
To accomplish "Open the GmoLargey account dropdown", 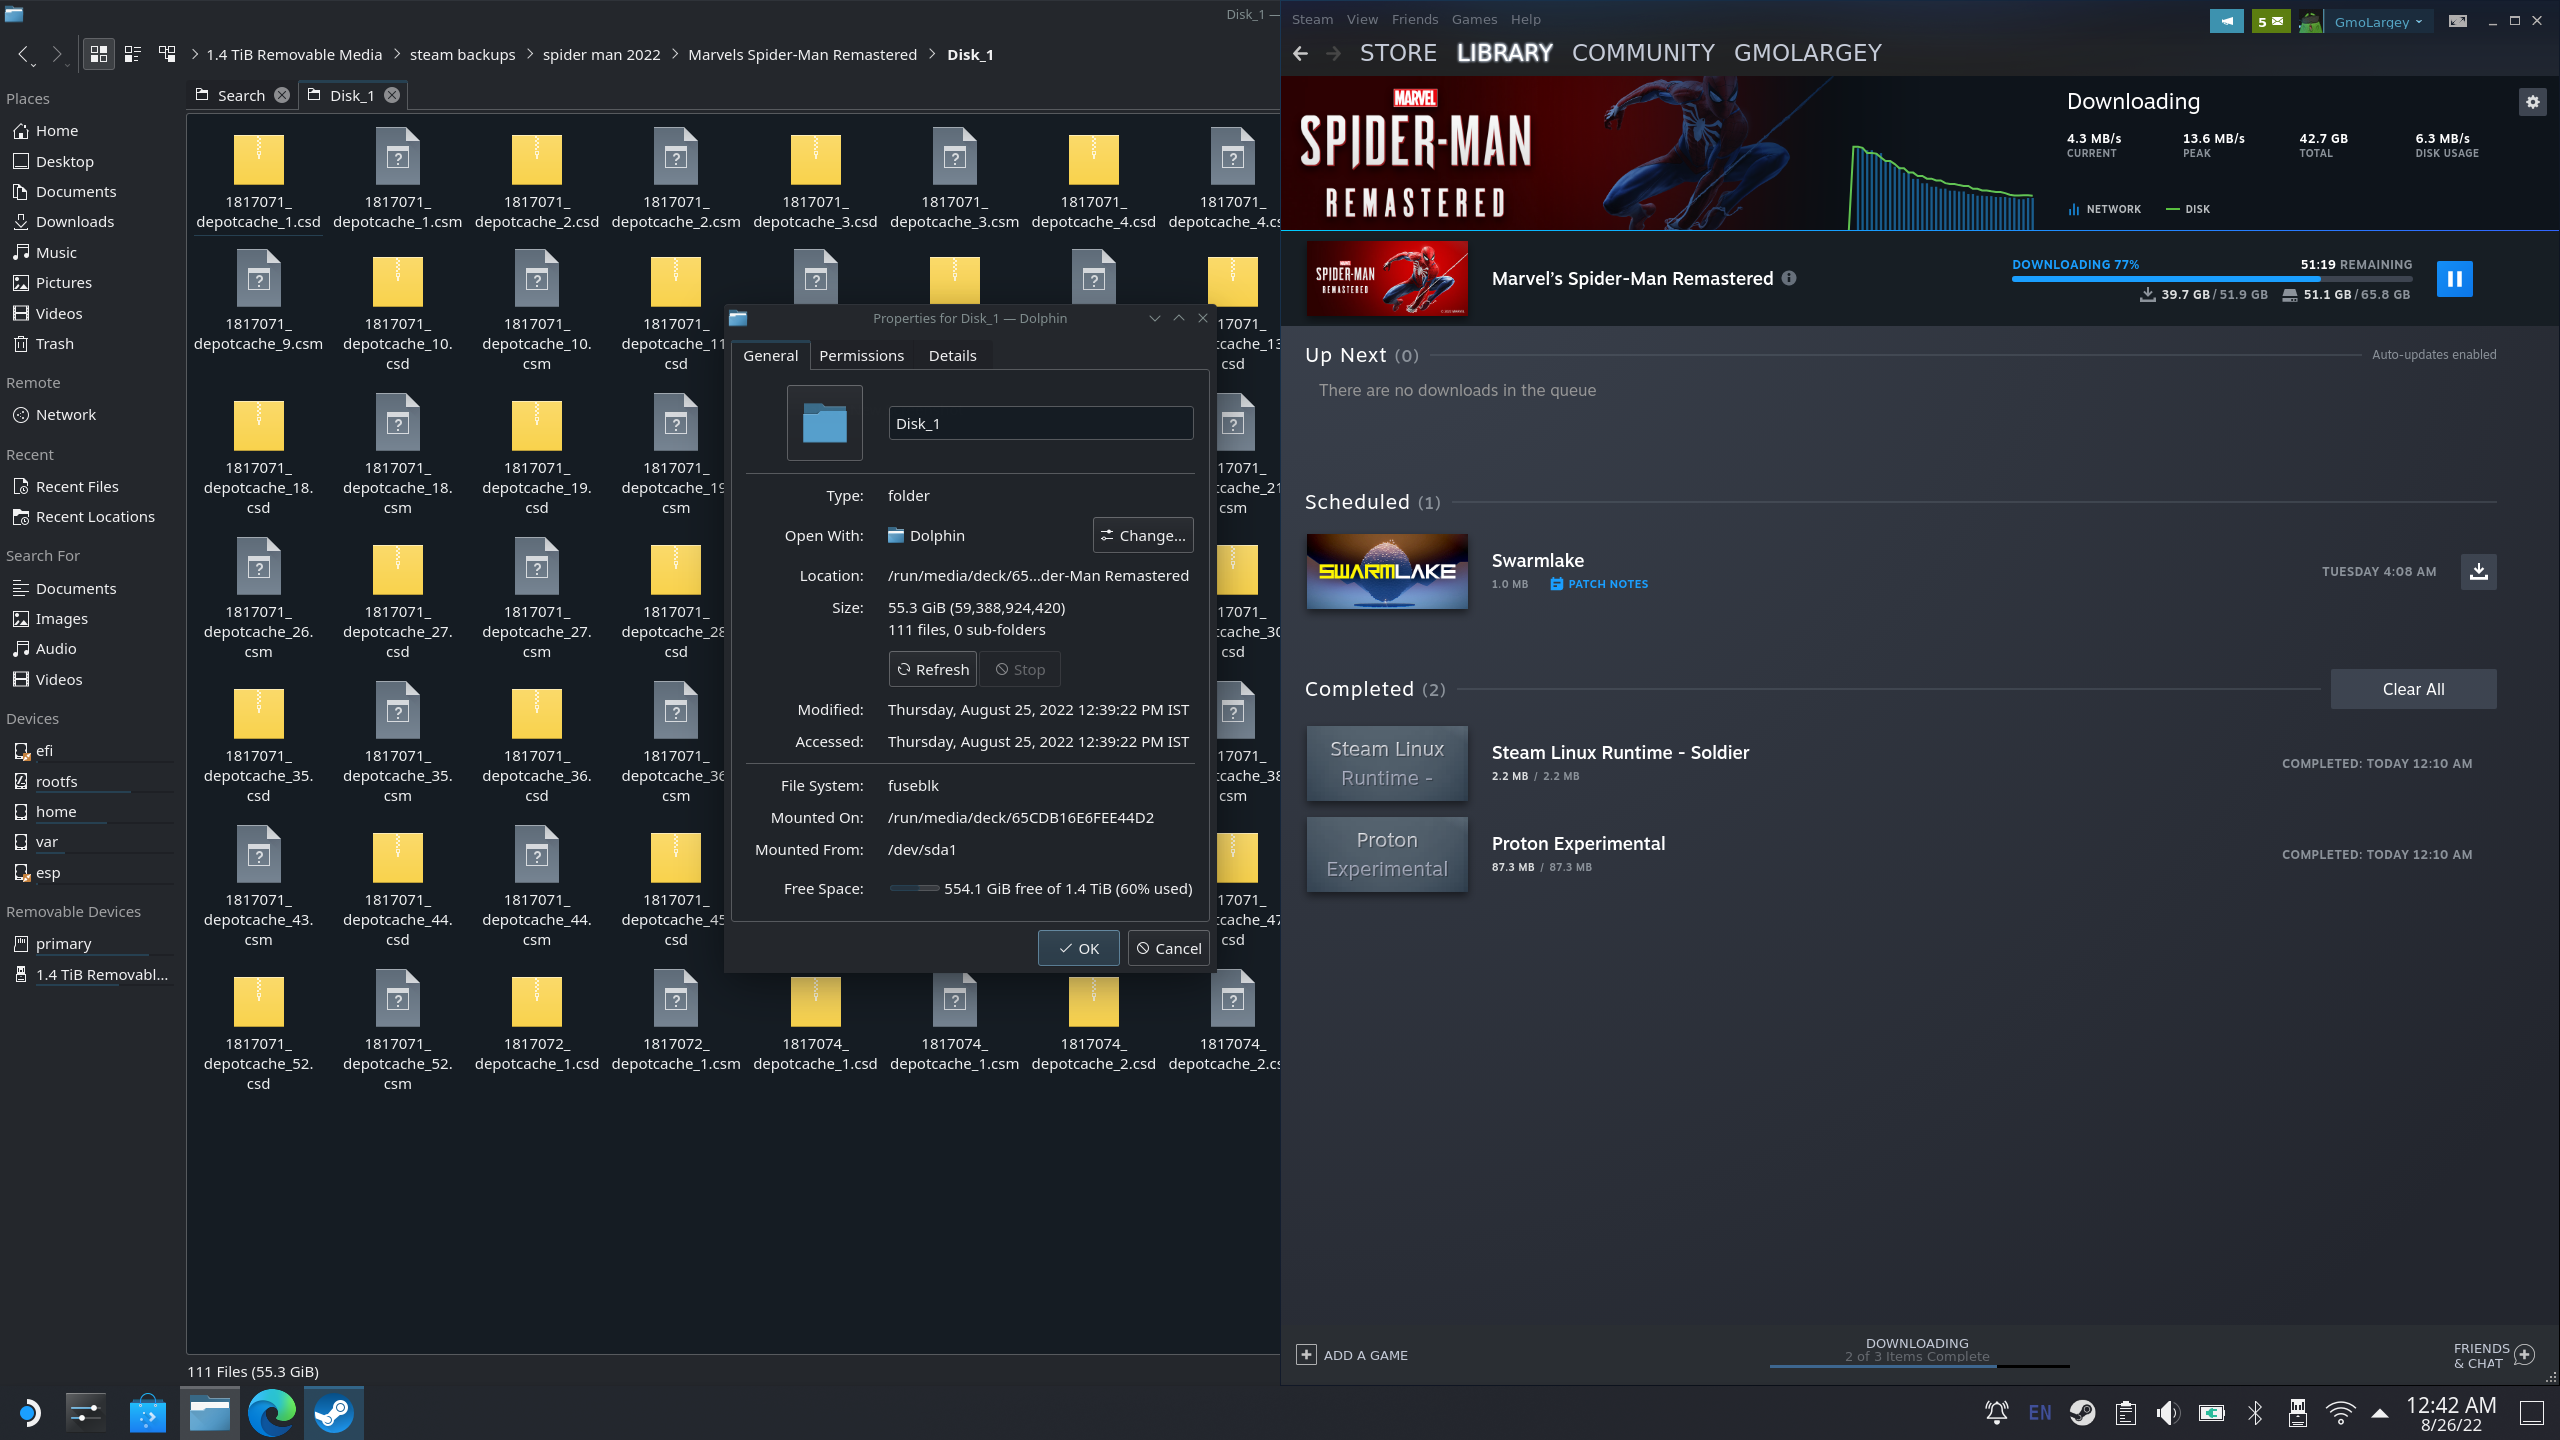I will [x=2377, y=21].
